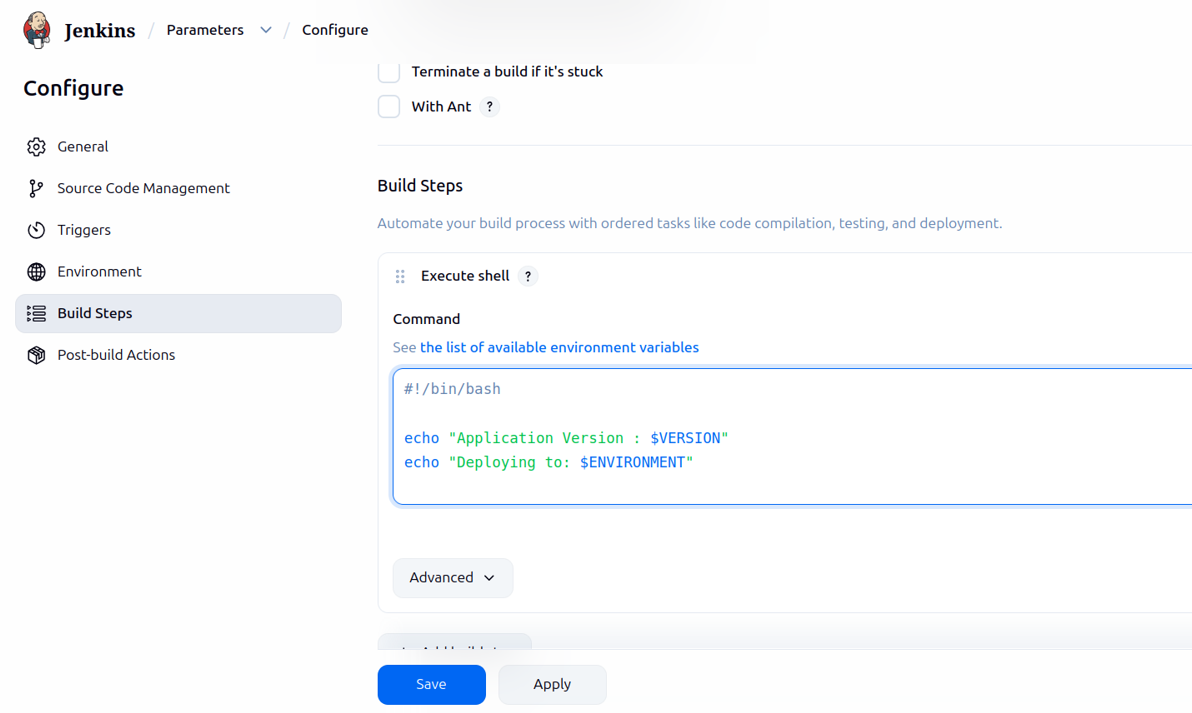Navigate to Post-build Actions section
1192x713 pixels.
pos(116,354)
